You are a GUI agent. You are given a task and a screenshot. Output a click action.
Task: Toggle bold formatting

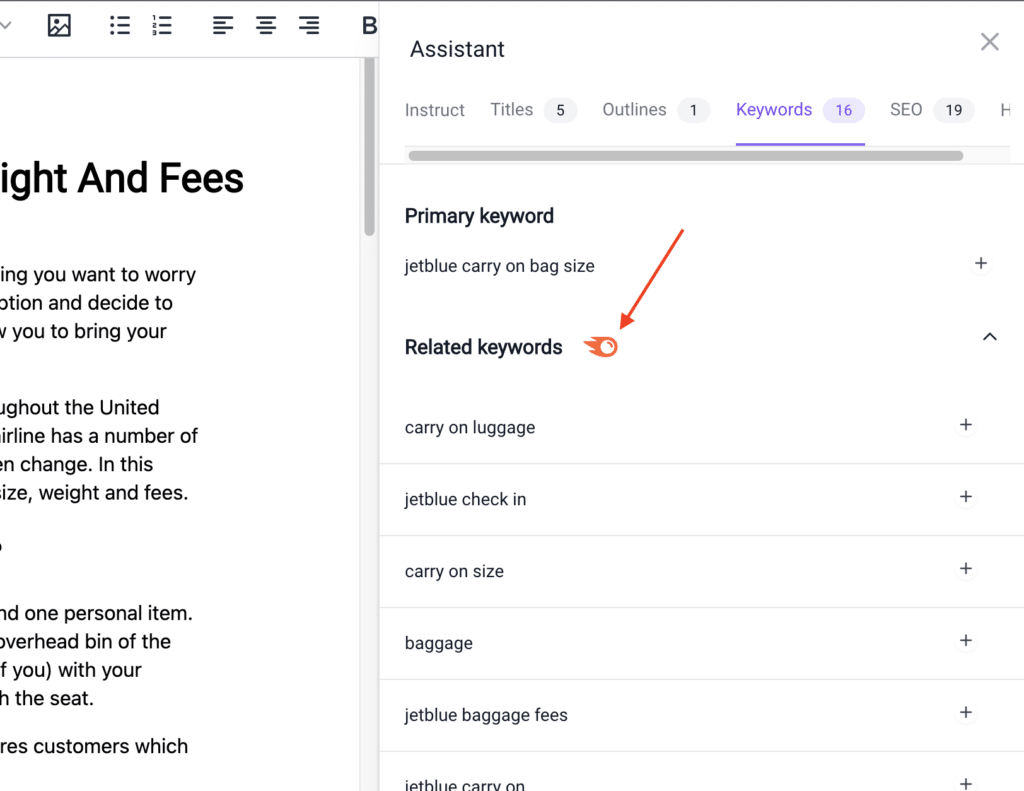(x=369, y=25)
